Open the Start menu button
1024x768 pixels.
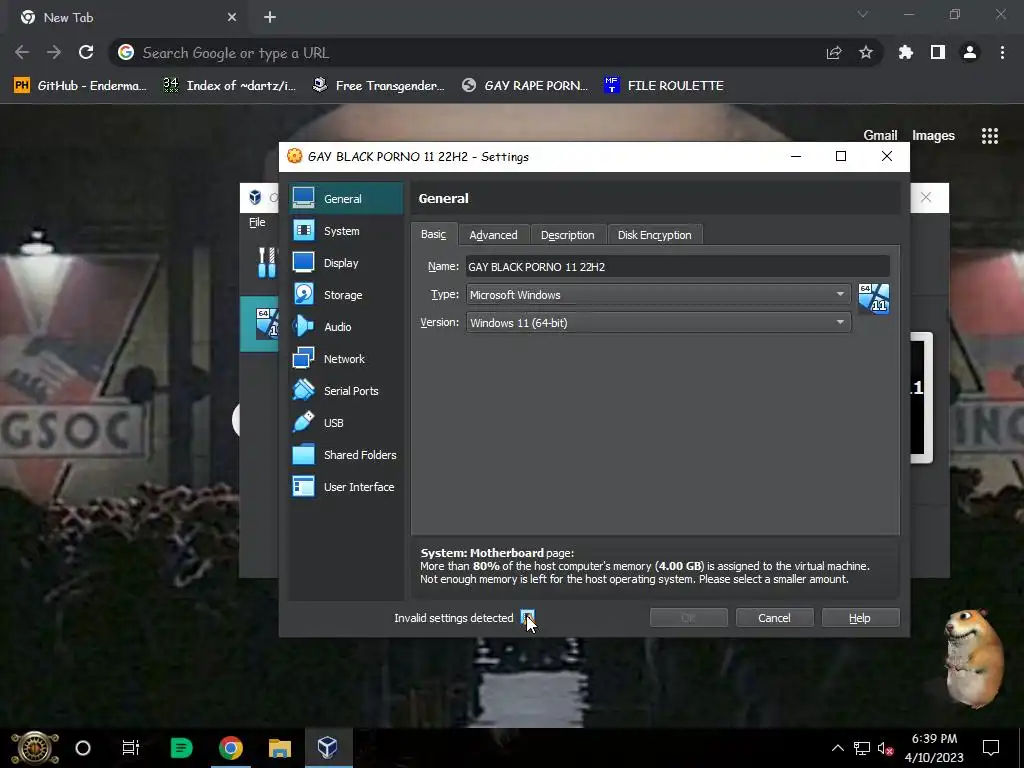pos(35,748)
